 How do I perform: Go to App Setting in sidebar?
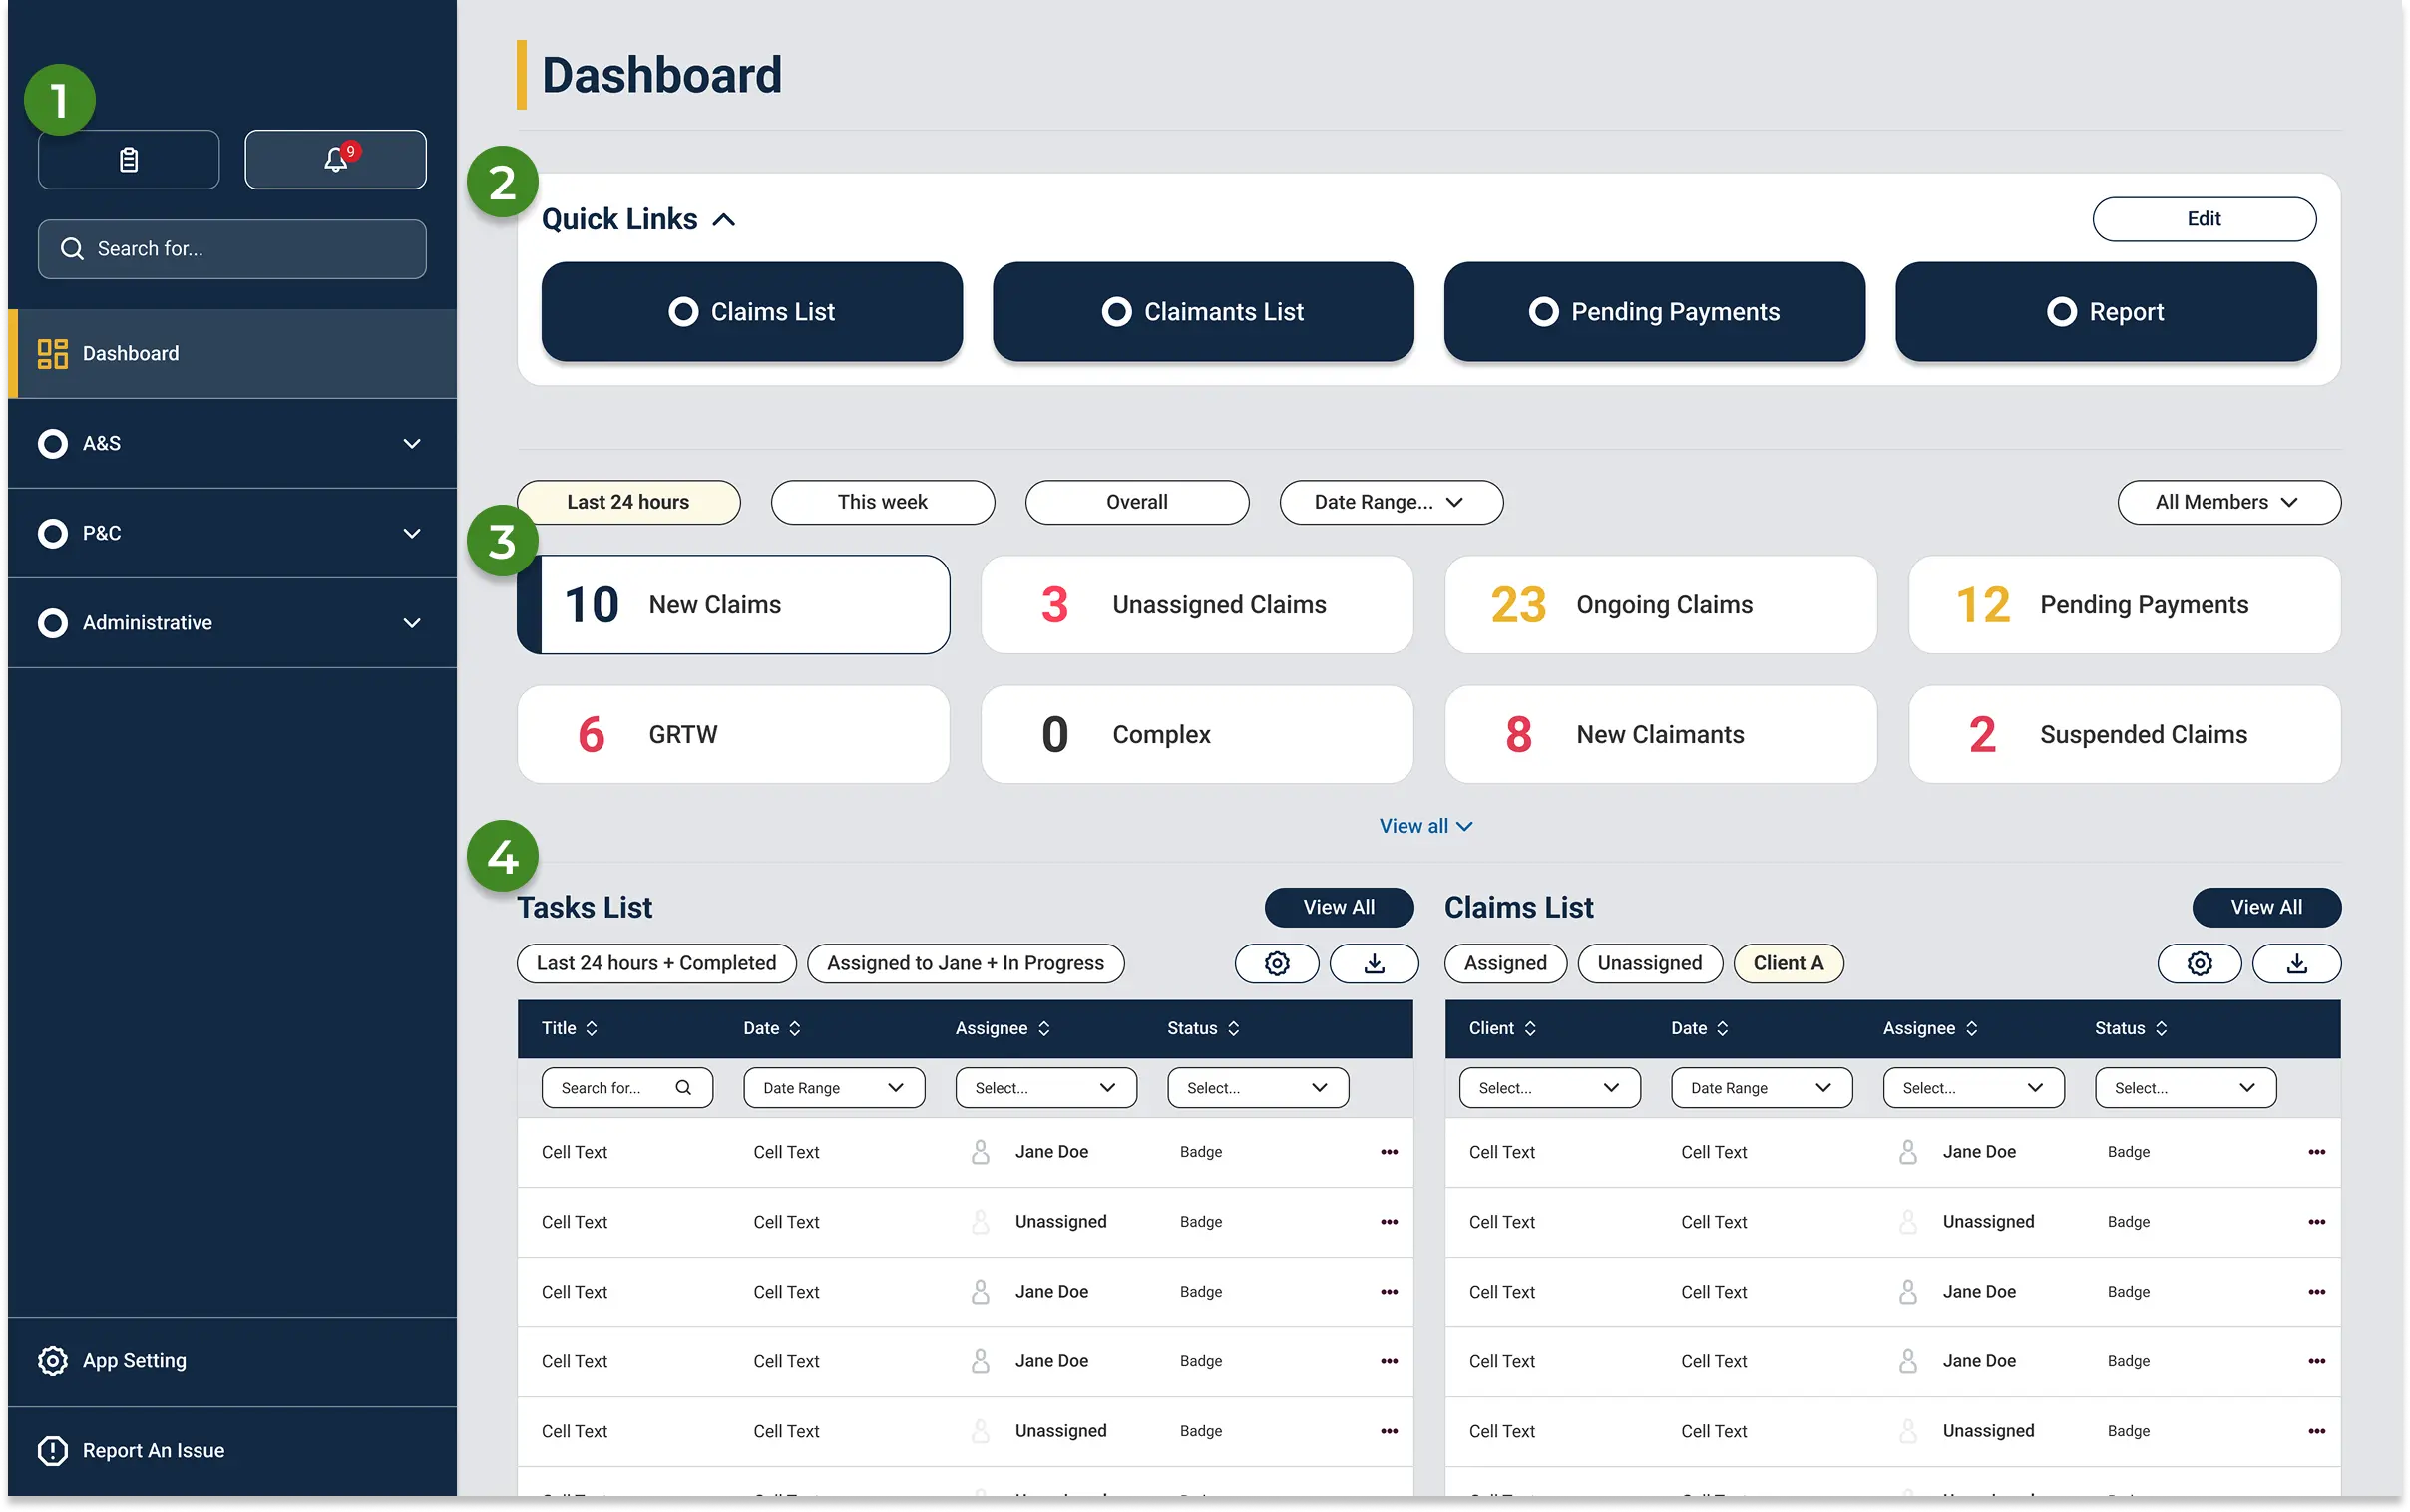pyautogui.click(x=134, y=1360)
